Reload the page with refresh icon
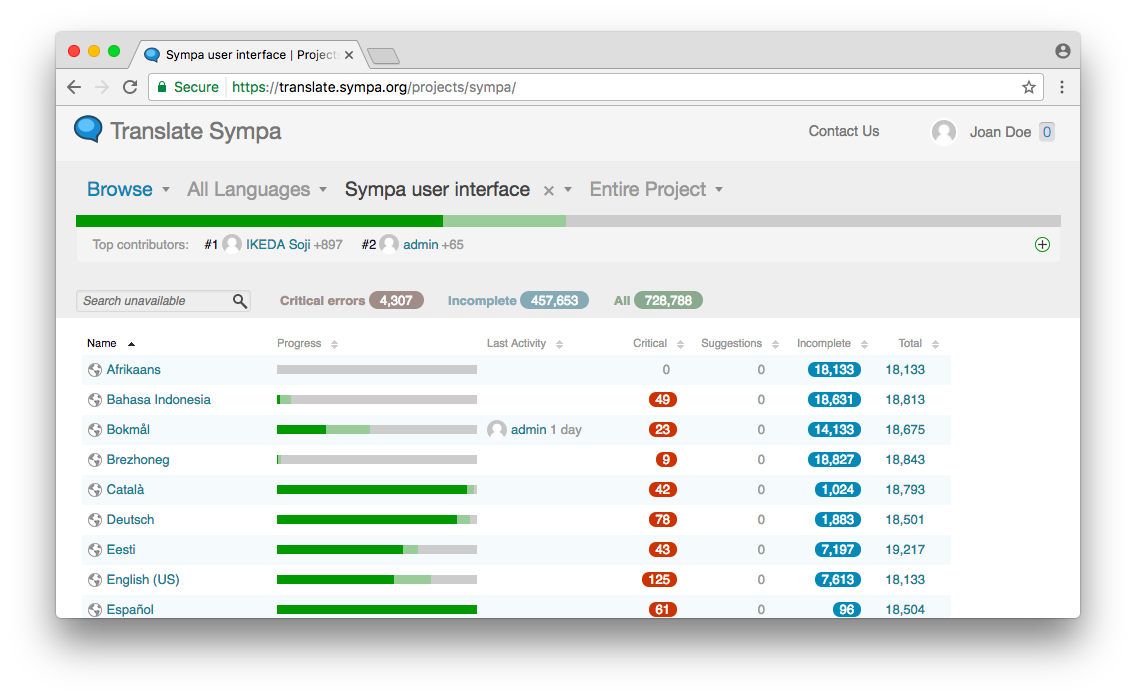This screenshot has width=1136, height=698. tap(130, 87)
